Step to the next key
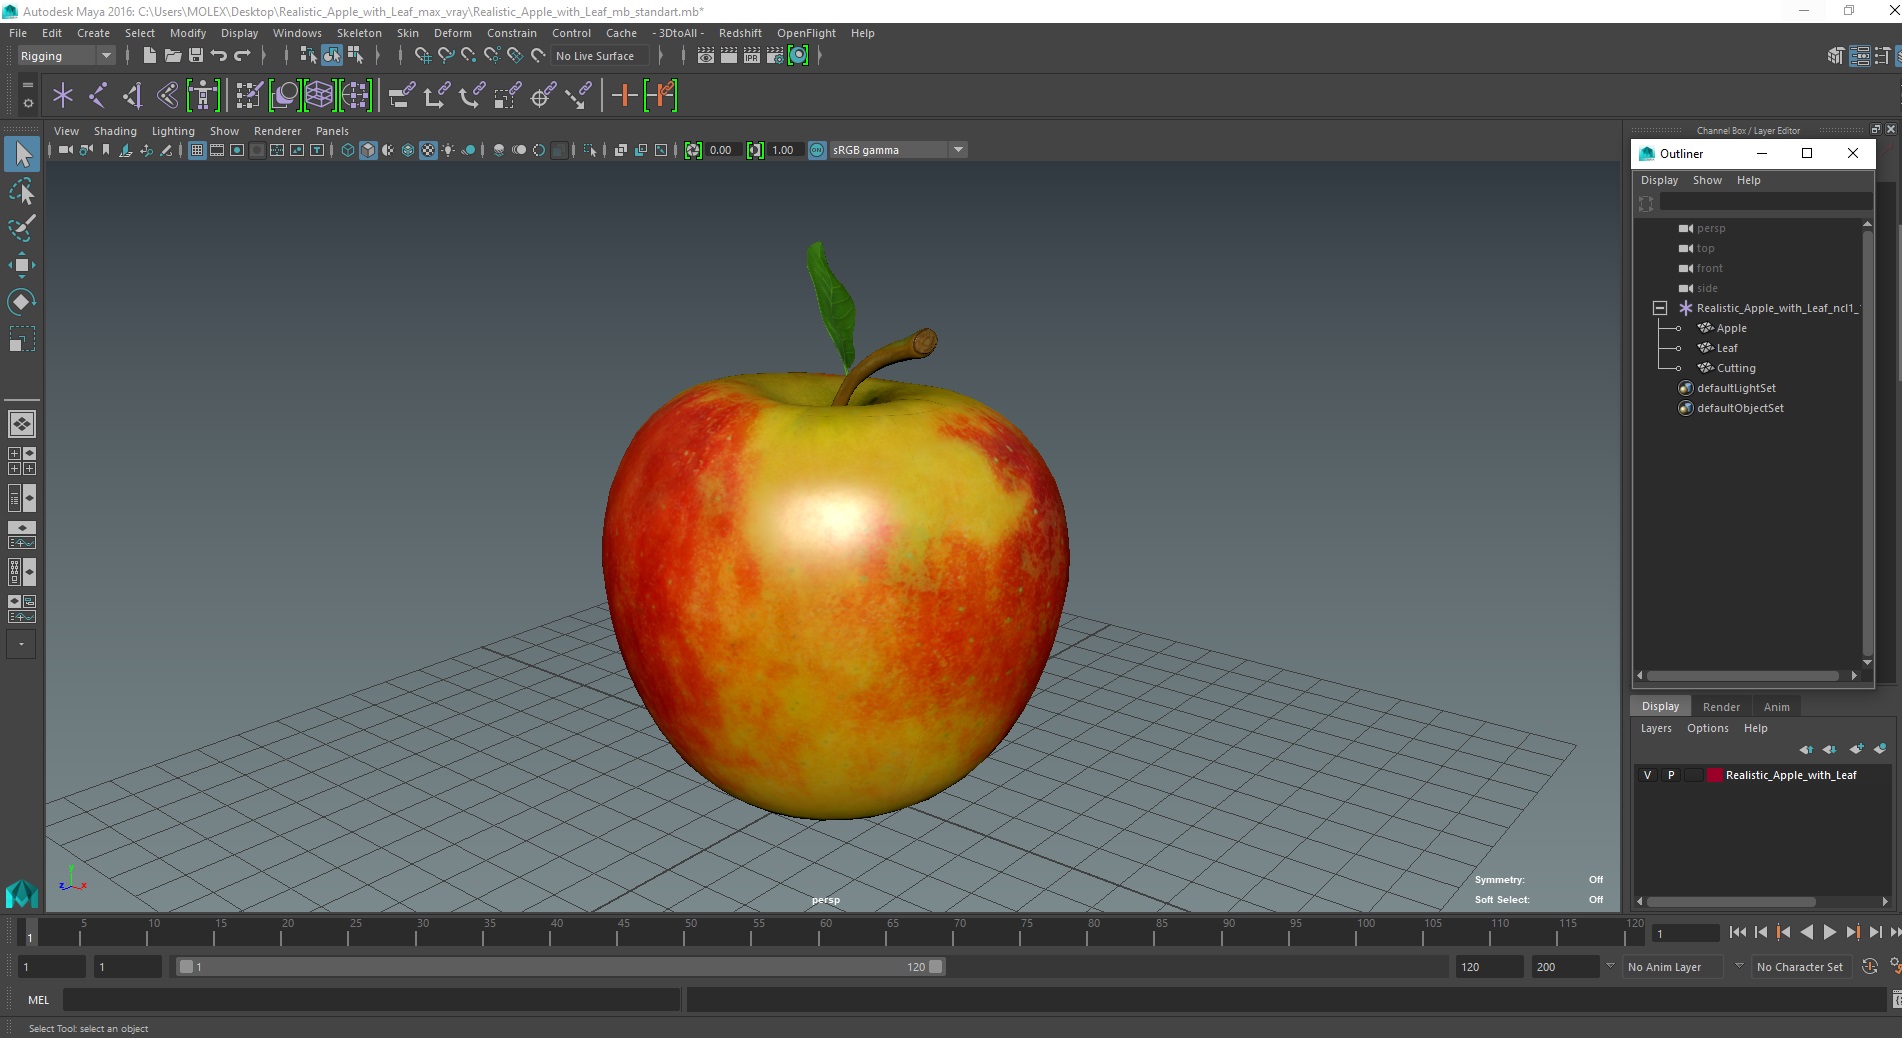 click(x=1852, y=932)
